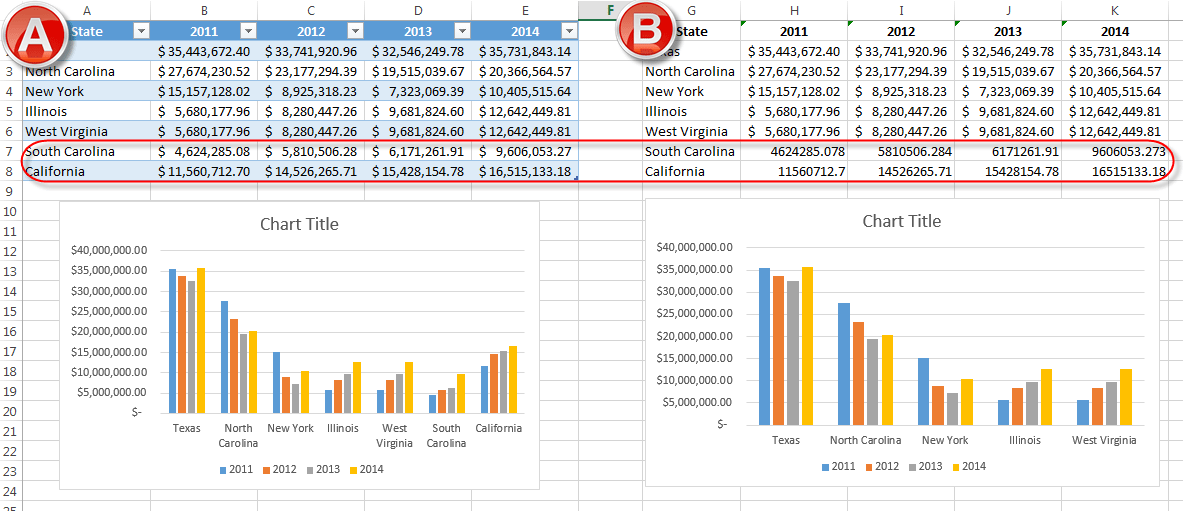The height and width of the screenshot is (511, 1183).
Task: Click unformatted value 5810506.284
Action: coord(901,152)
